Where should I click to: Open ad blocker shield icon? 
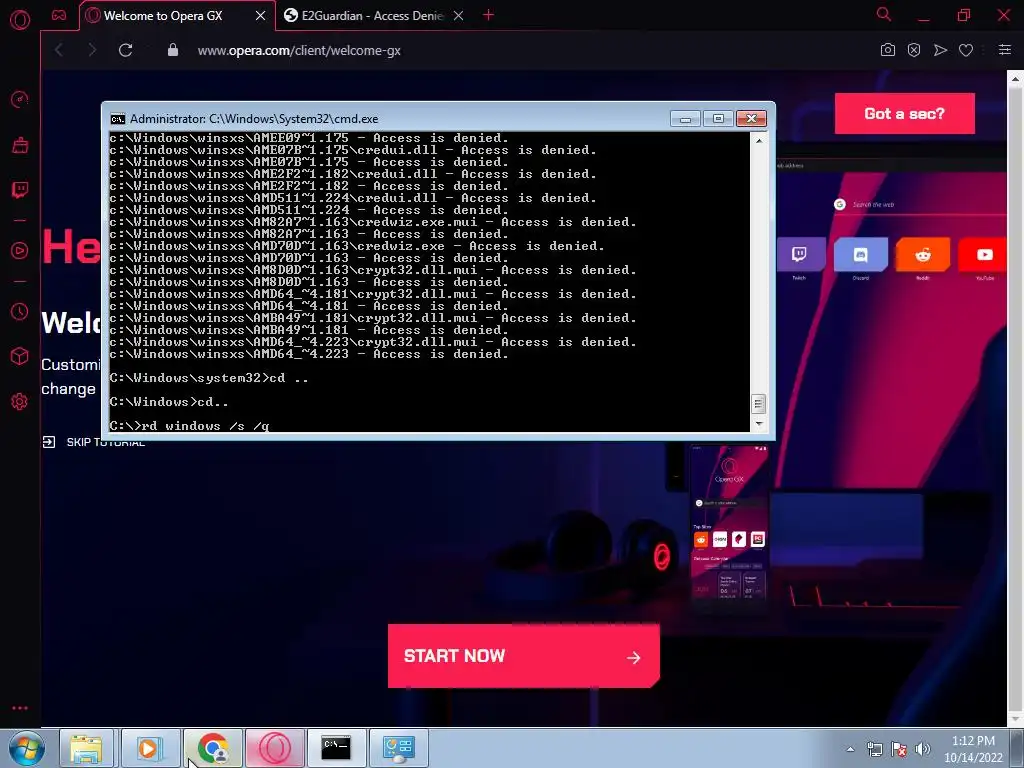tap(914, 50)
